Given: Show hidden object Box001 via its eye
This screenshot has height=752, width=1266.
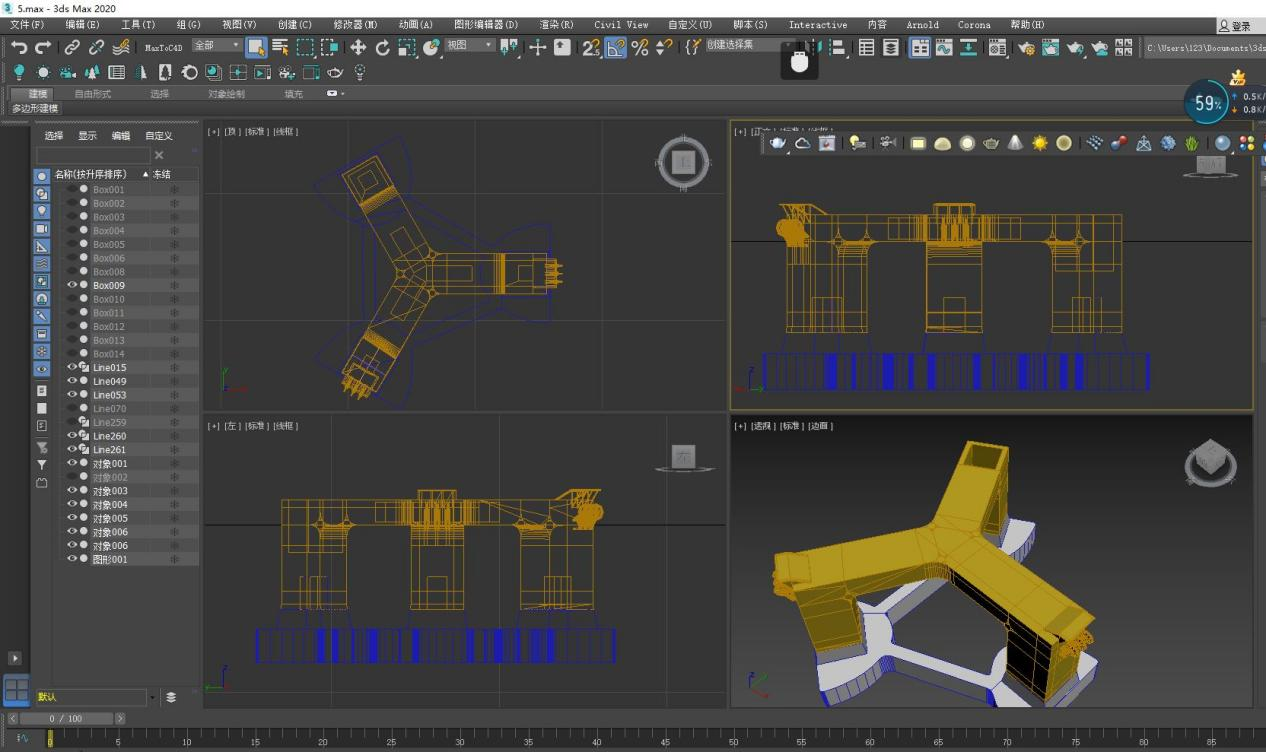Looking at the screenshot, I should tap(72, 189).
